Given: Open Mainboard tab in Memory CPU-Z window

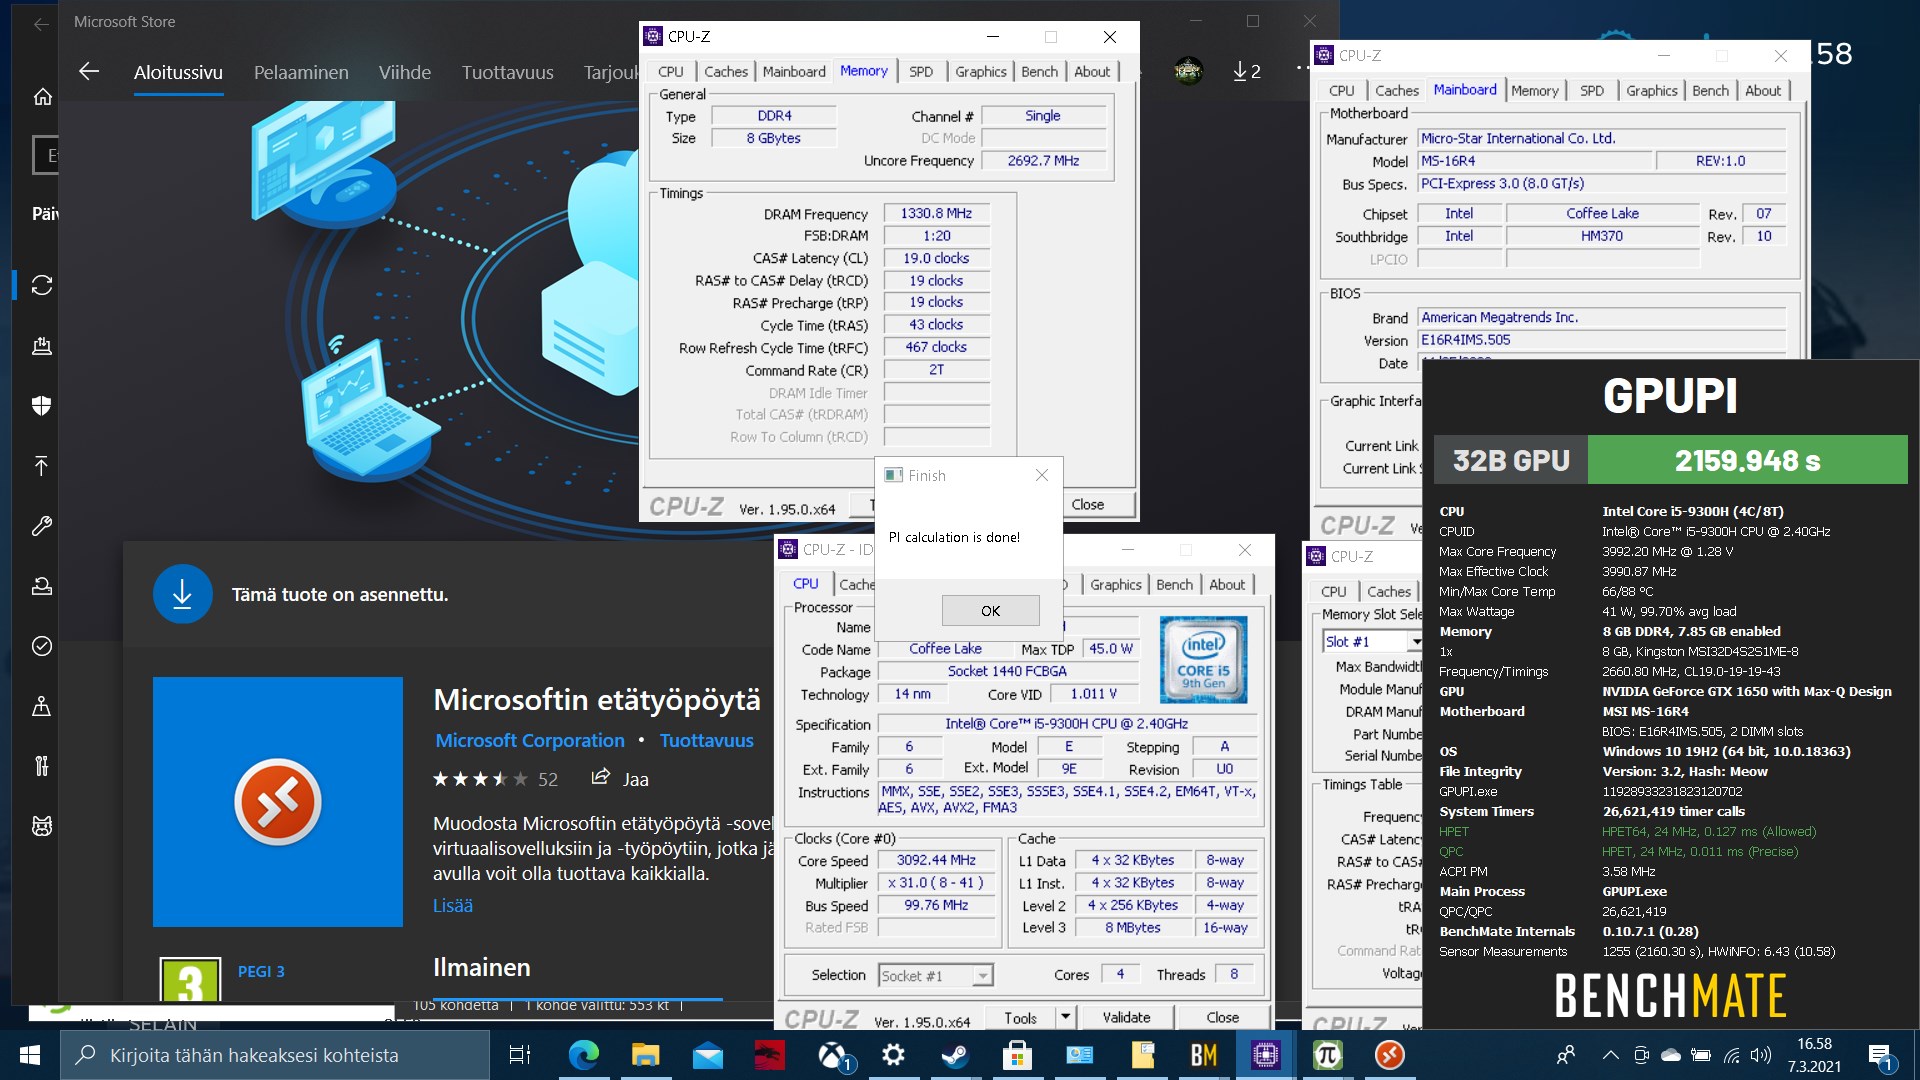Looking at the screenshot, I should [x=794, y=71].
